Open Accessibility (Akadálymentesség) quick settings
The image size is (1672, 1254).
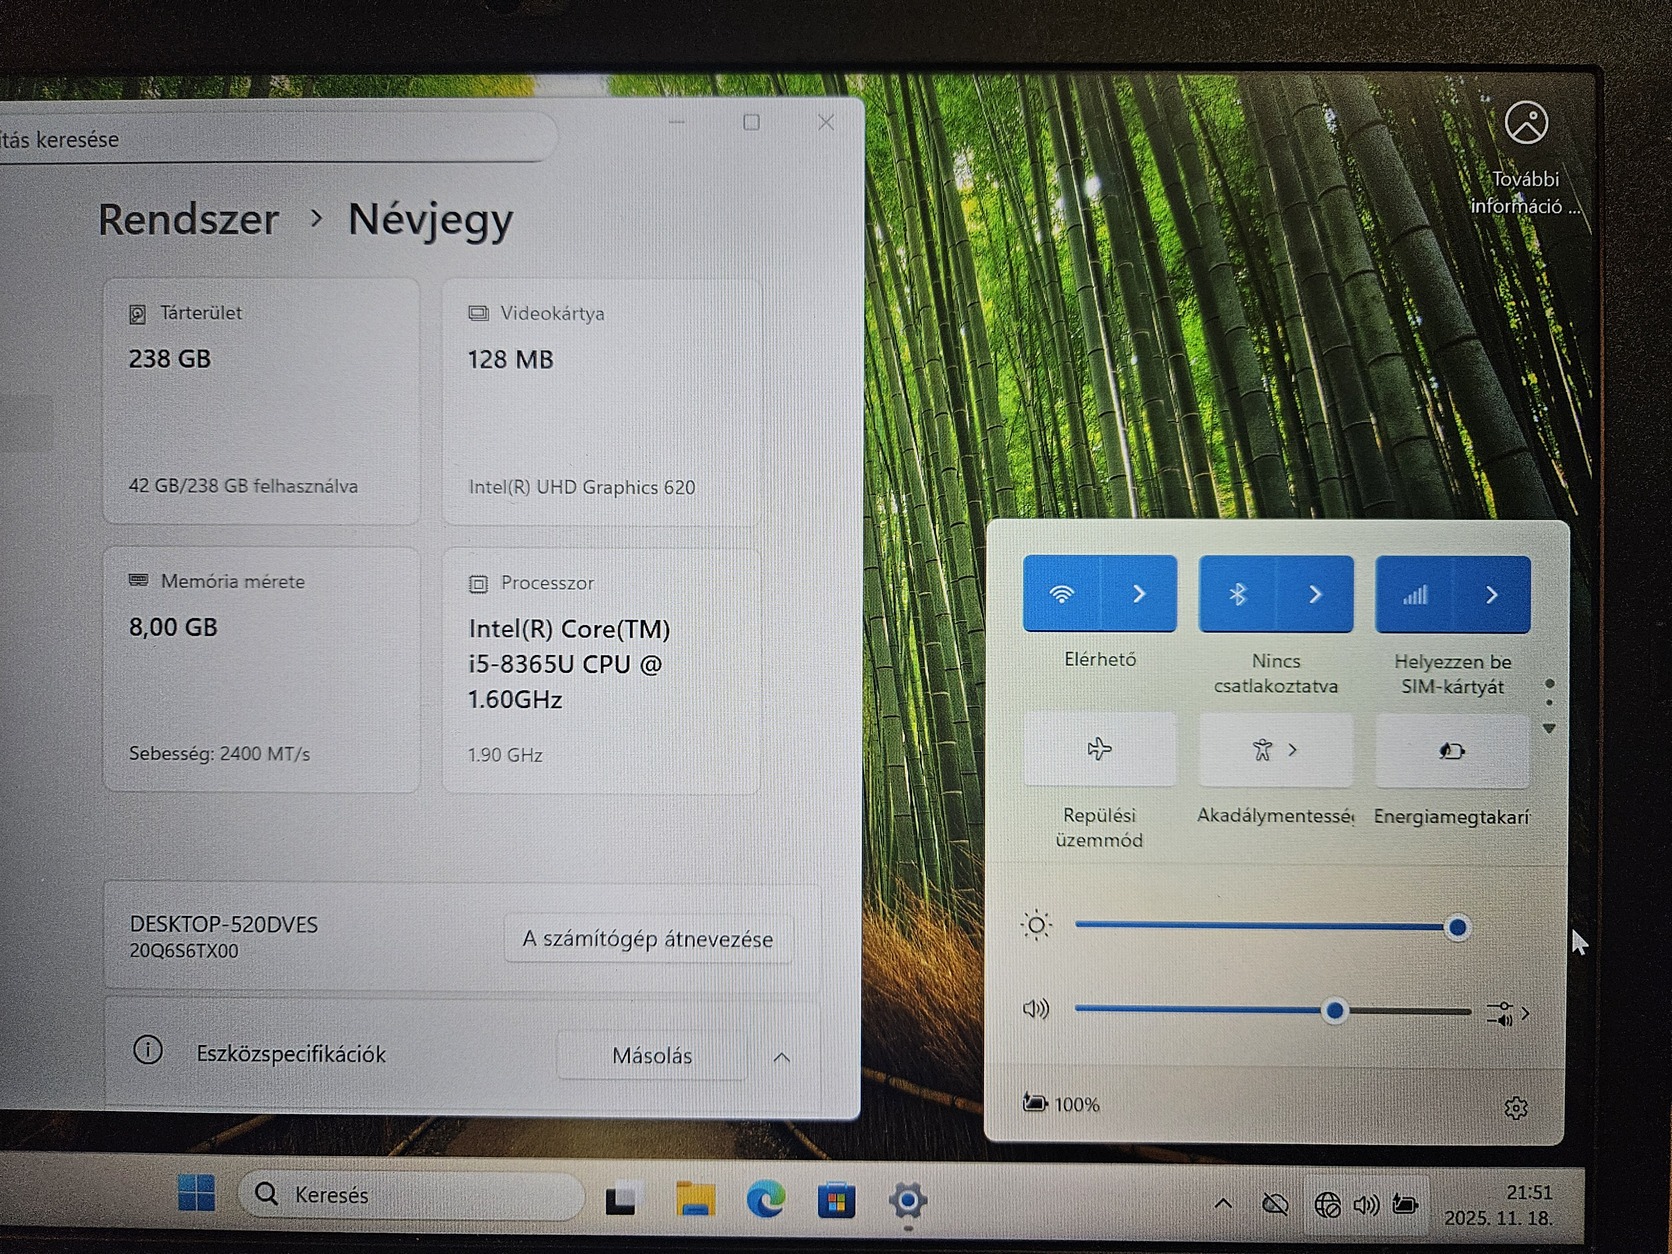click(1276, 750)
